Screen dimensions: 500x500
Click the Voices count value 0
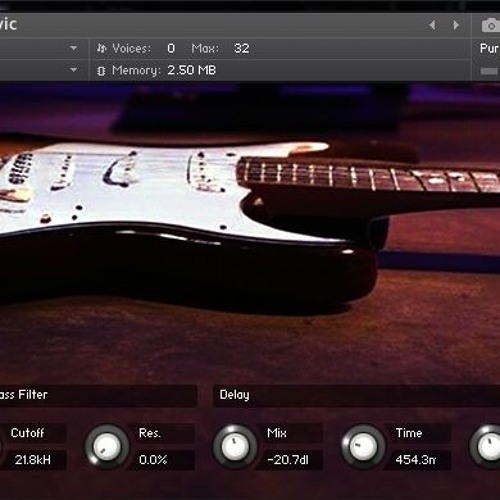171,49
